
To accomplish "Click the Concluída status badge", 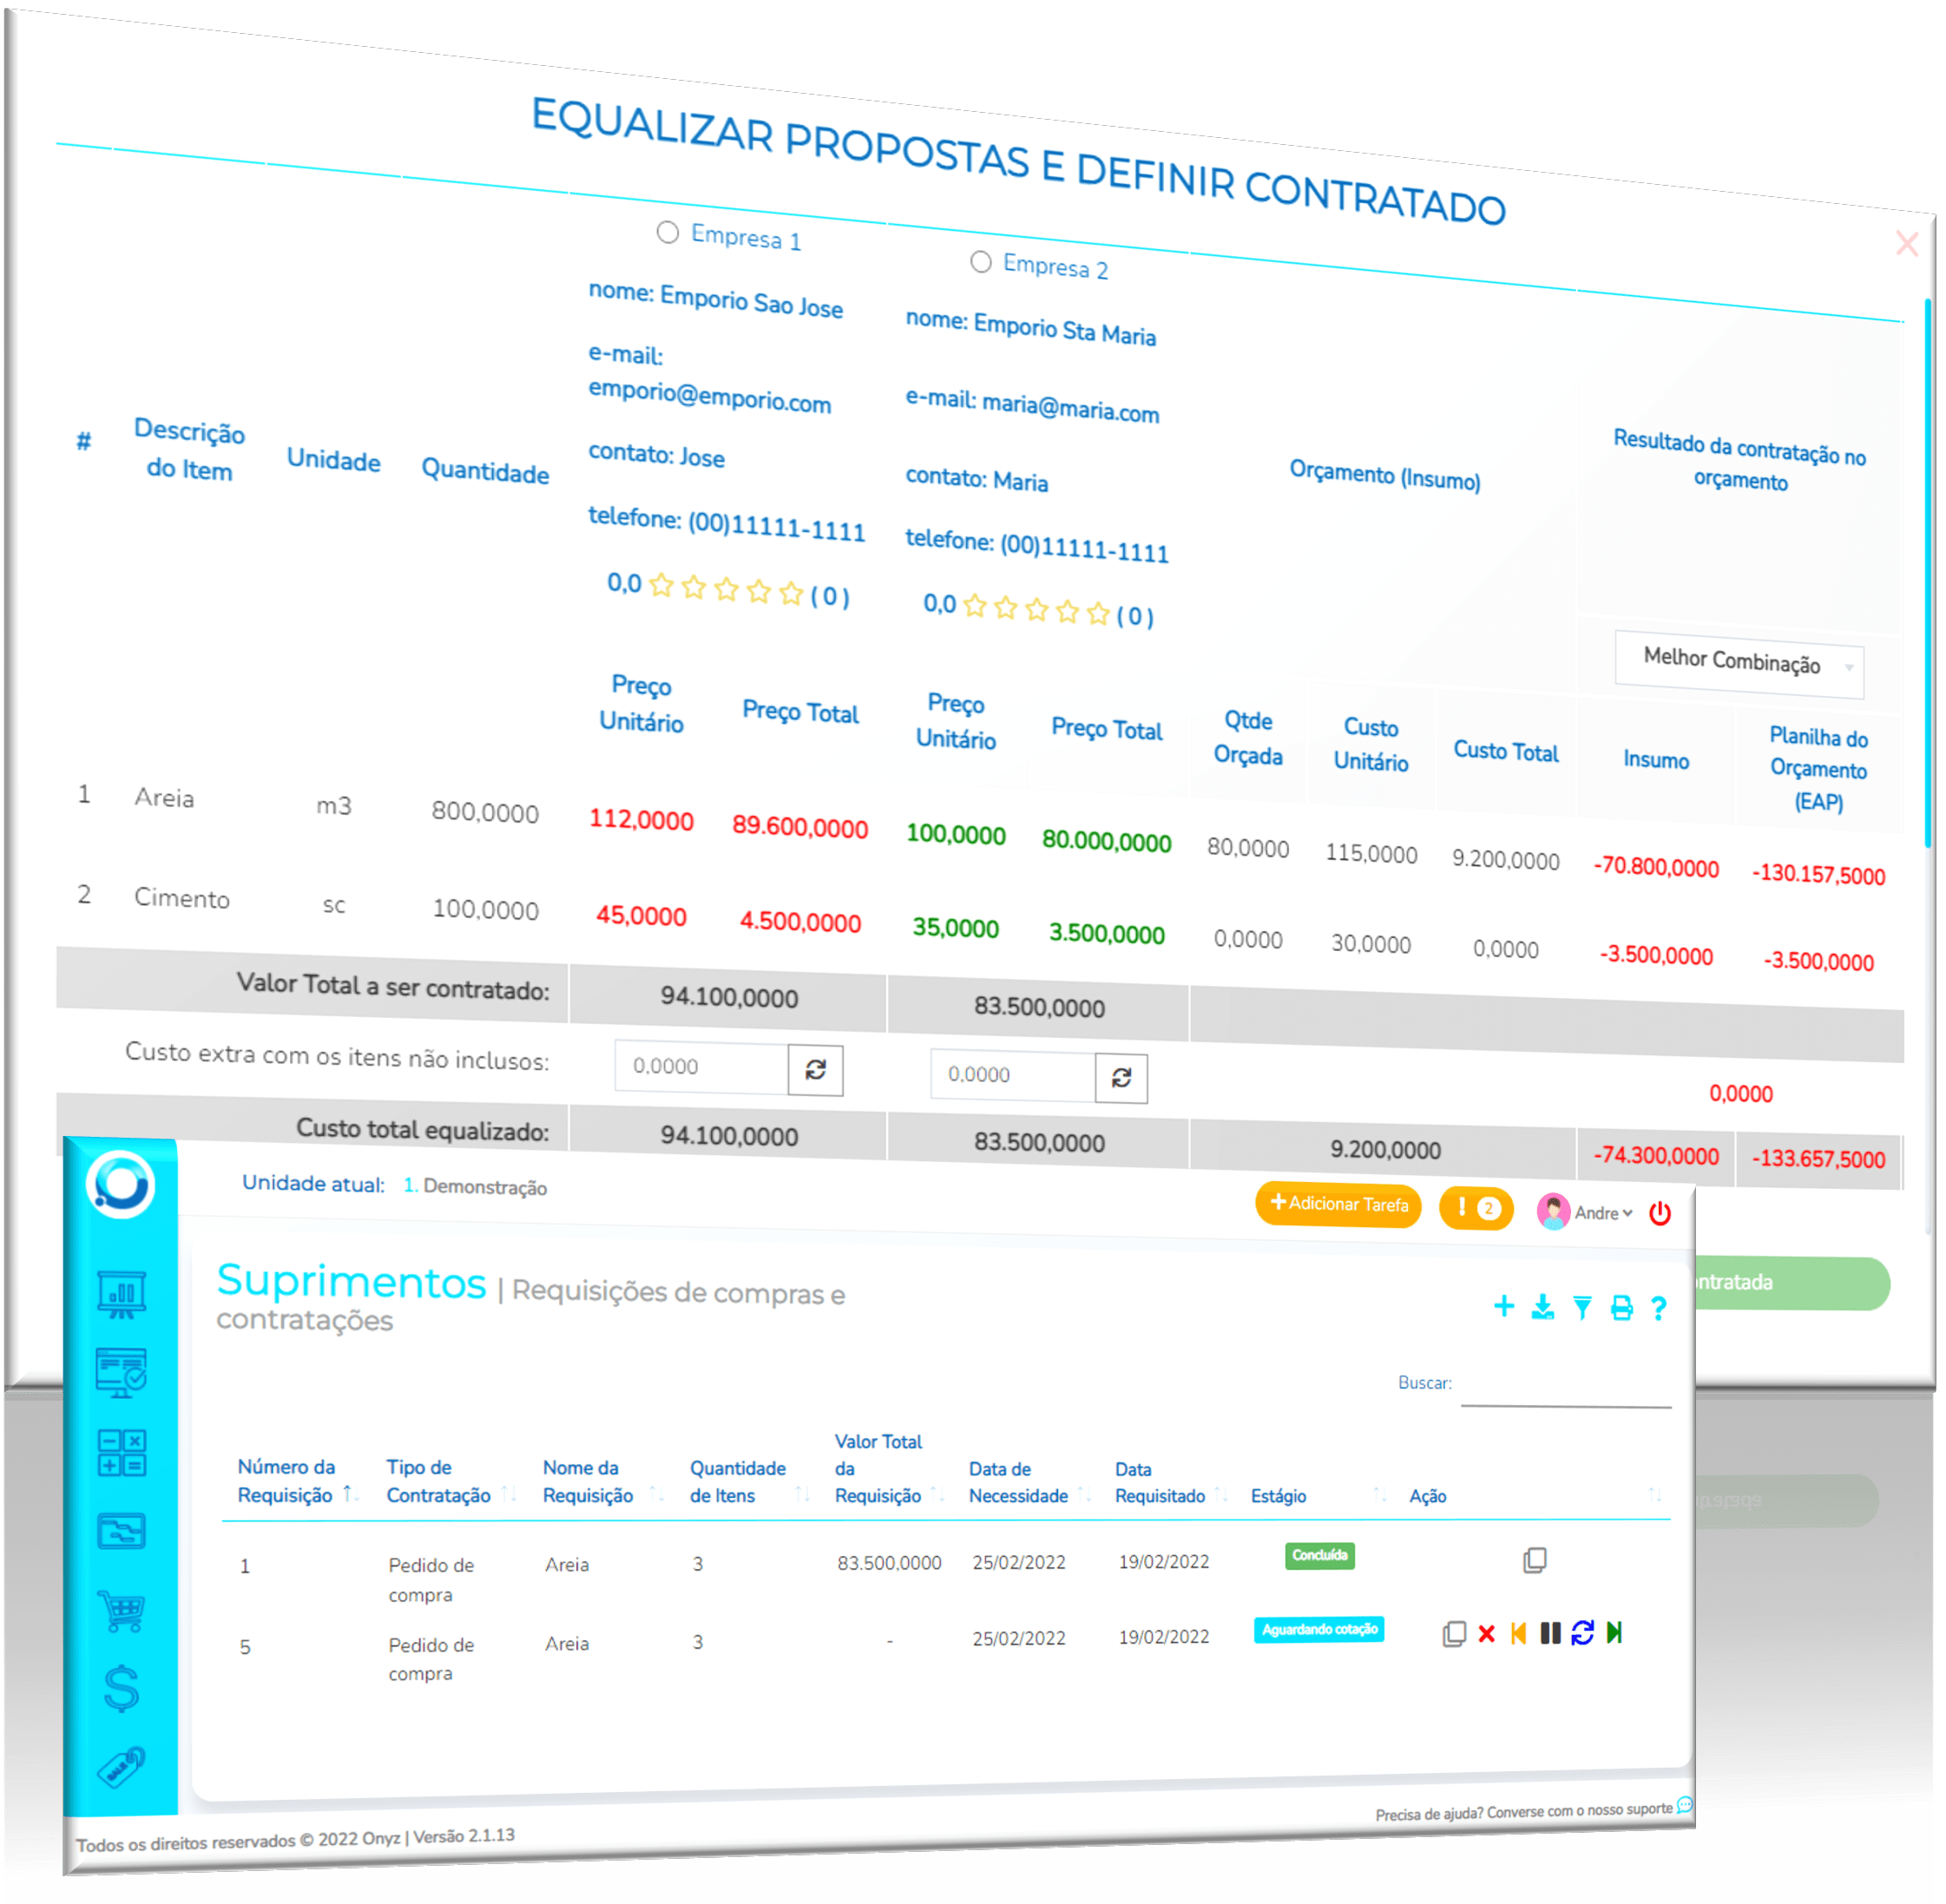I will (1321, 1556).
